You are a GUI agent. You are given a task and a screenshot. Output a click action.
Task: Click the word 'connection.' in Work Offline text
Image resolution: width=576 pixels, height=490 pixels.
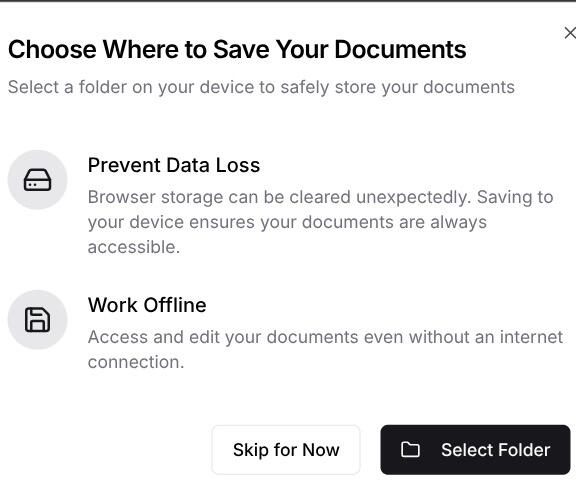click(x=136, y=362)
